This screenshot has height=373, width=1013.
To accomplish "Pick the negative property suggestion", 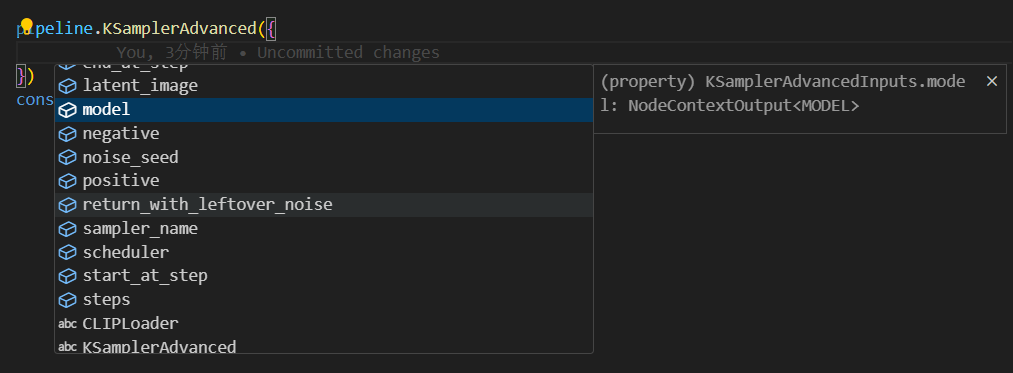I will (x=324, y=134).
